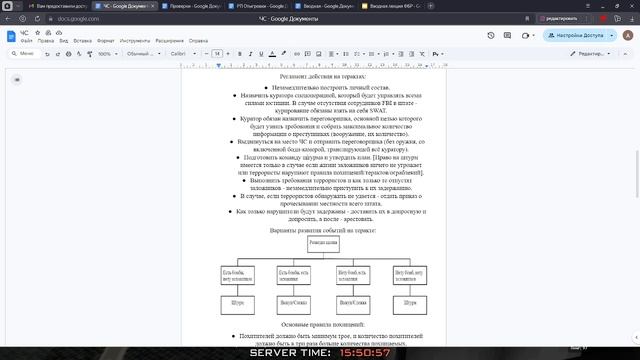
Task: Open the Правка menu
Action: point(46,41)
